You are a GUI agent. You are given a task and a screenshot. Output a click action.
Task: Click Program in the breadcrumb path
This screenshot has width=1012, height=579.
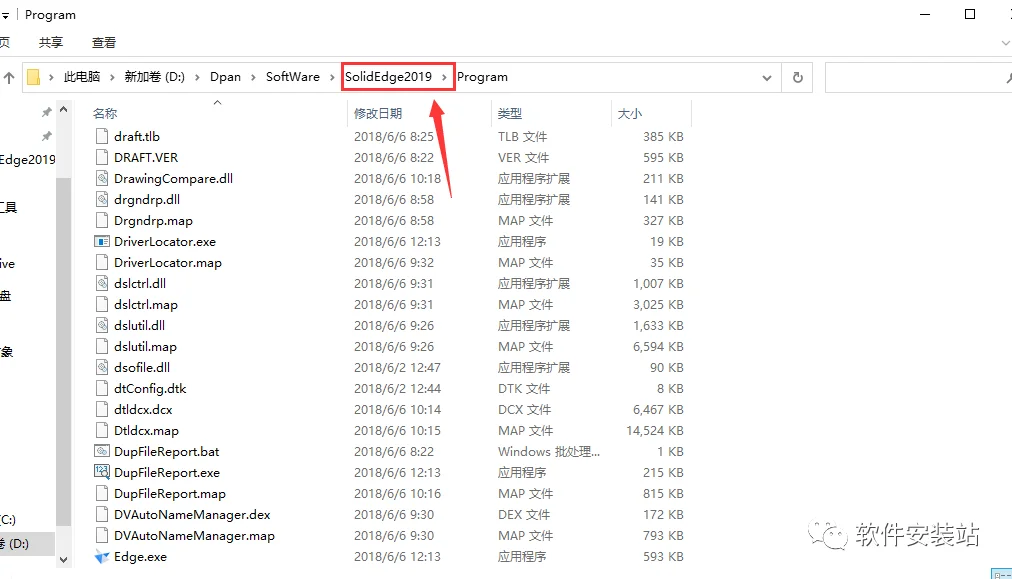(482, 77)
